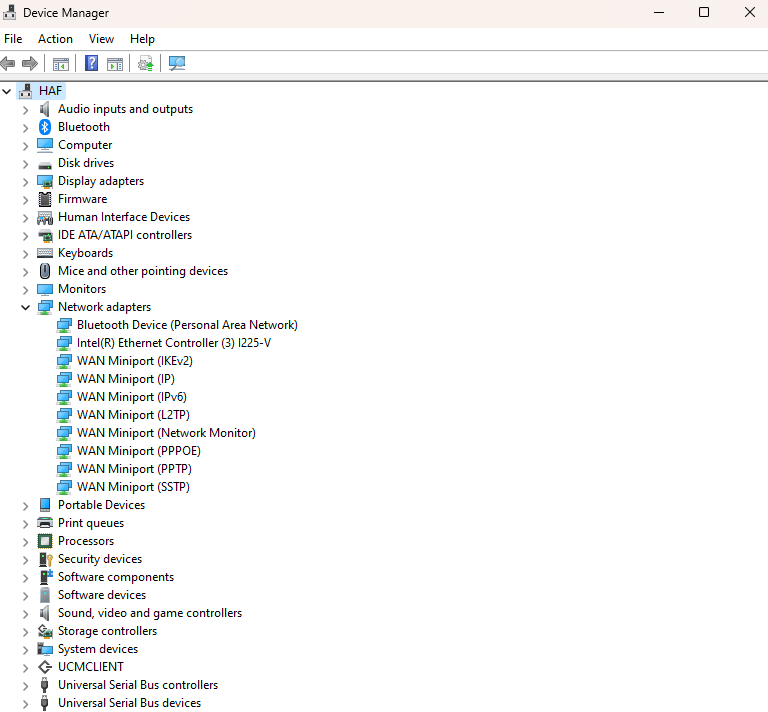Click the Security devices key icon
The height and width of the screenshot is (712, 768).
coord(45,560)
